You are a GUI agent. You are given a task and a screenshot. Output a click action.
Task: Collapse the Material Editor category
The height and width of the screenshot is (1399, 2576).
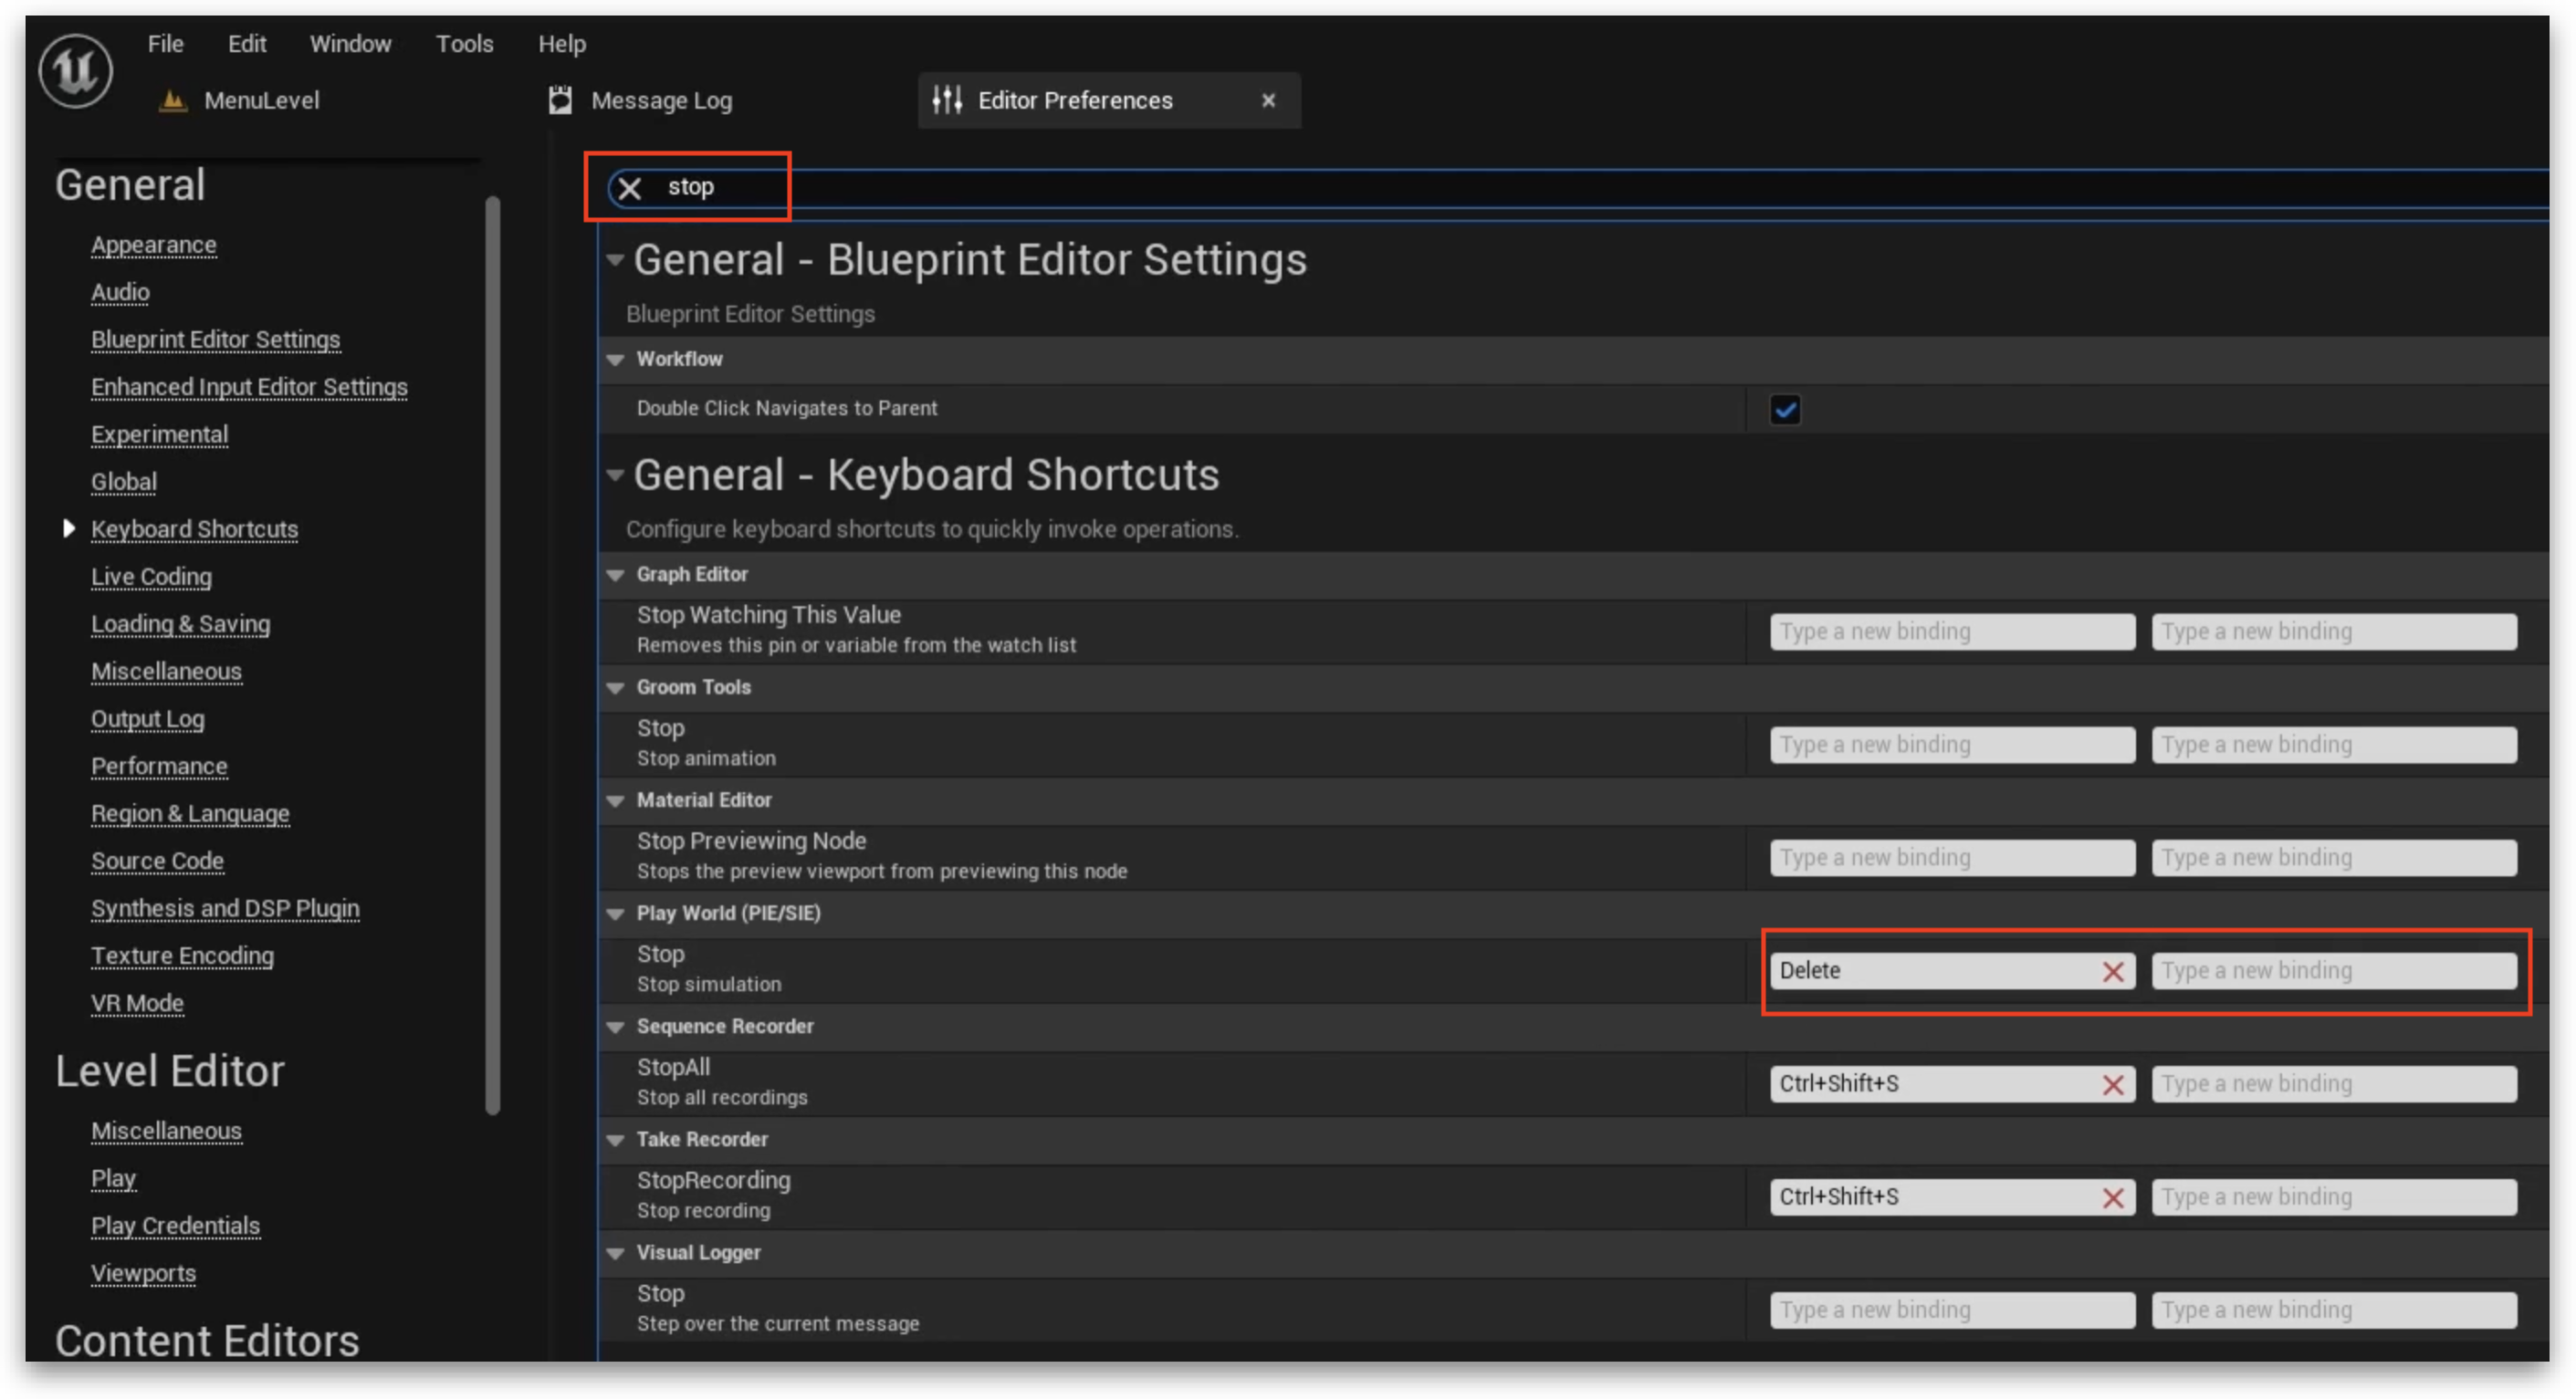pyautogui.click(x=615, y=800)
